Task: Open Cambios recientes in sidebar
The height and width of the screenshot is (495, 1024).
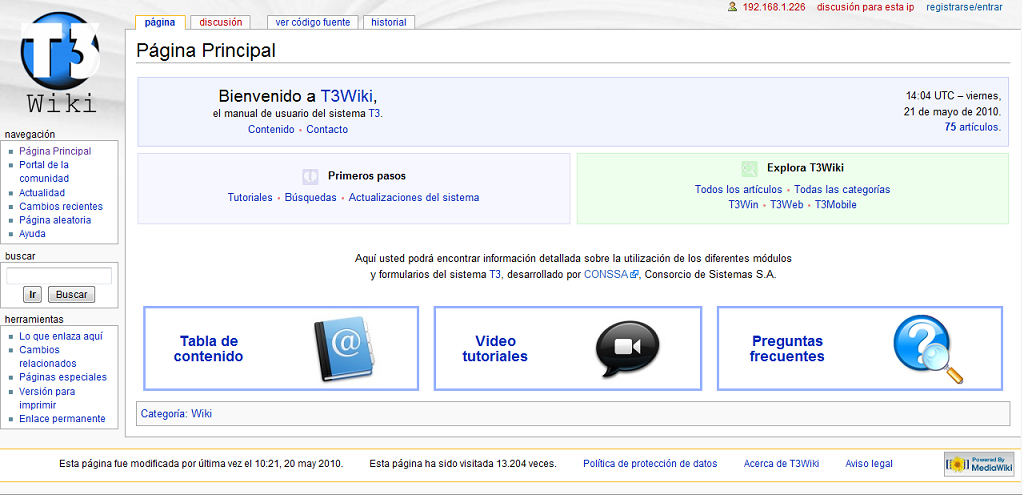Action: point(61,206)
